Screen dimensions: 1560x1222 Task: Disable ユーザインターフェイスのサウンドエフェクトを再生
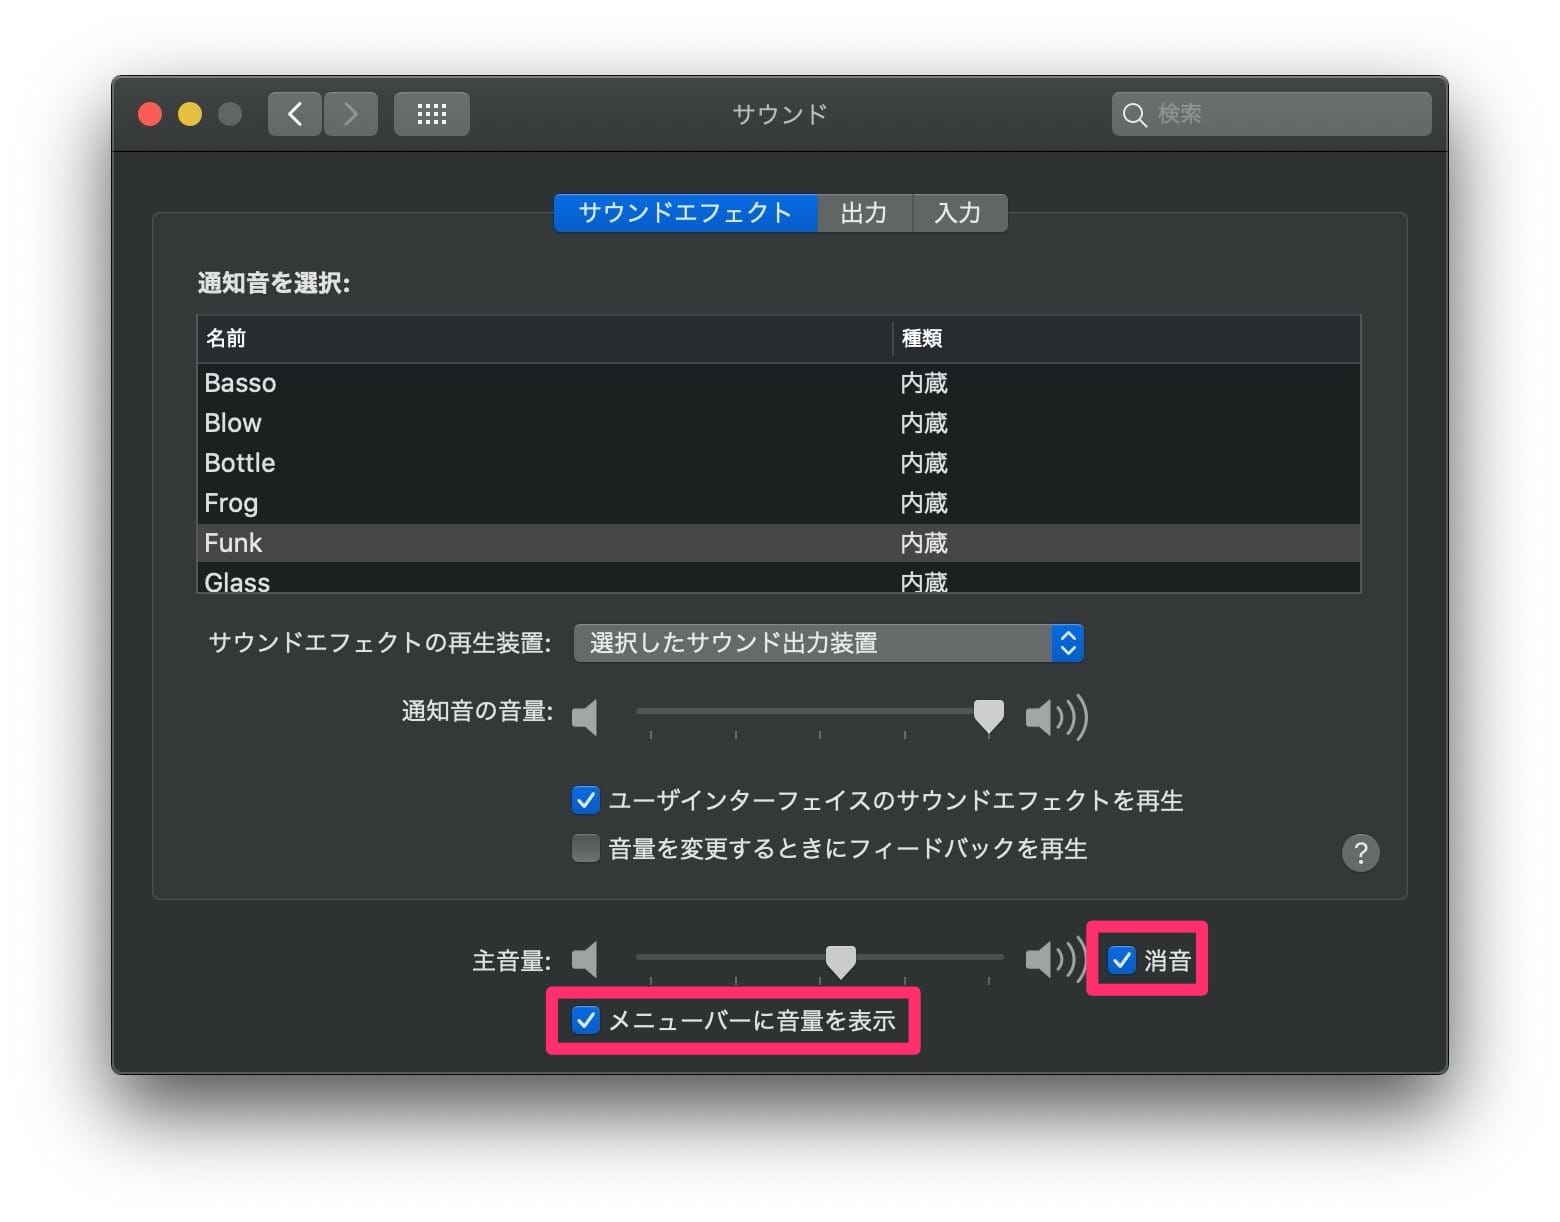pos(585,800)
